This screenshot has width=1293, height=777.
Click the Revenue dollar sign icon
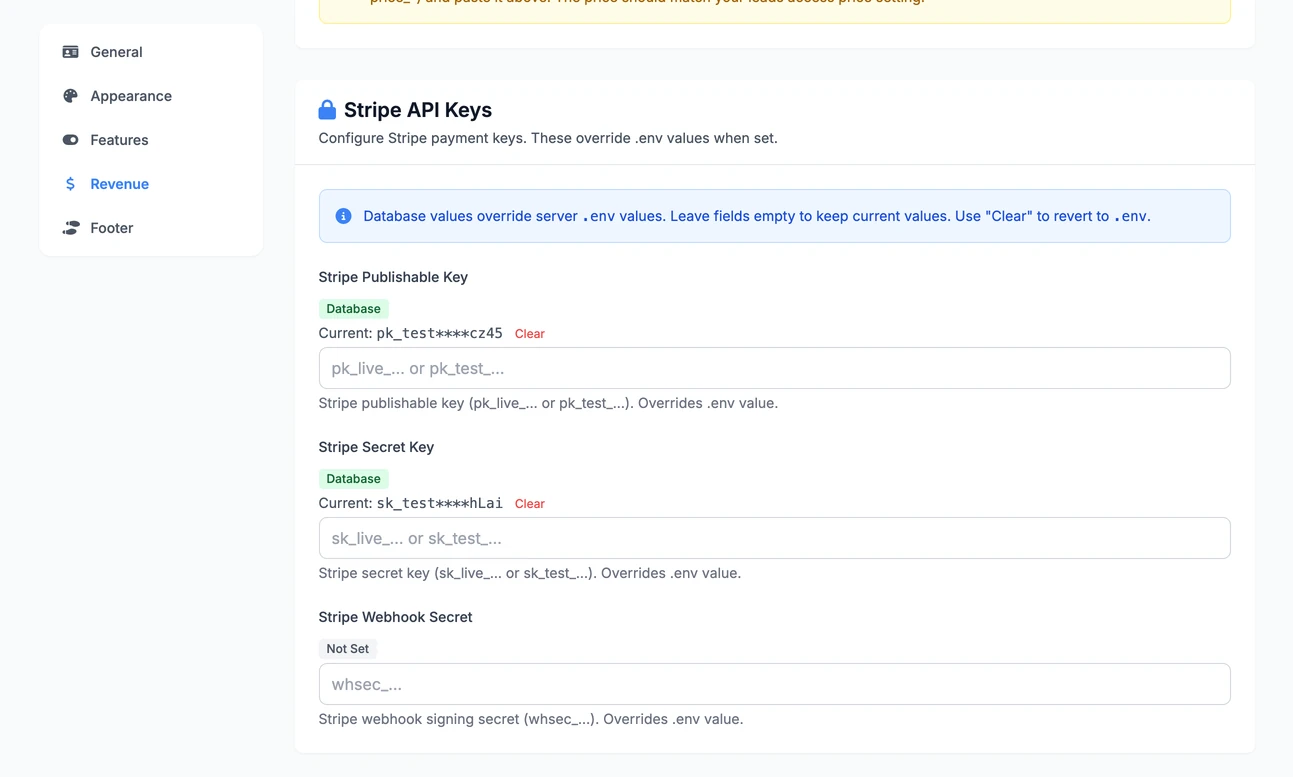[x=70, y=184]
